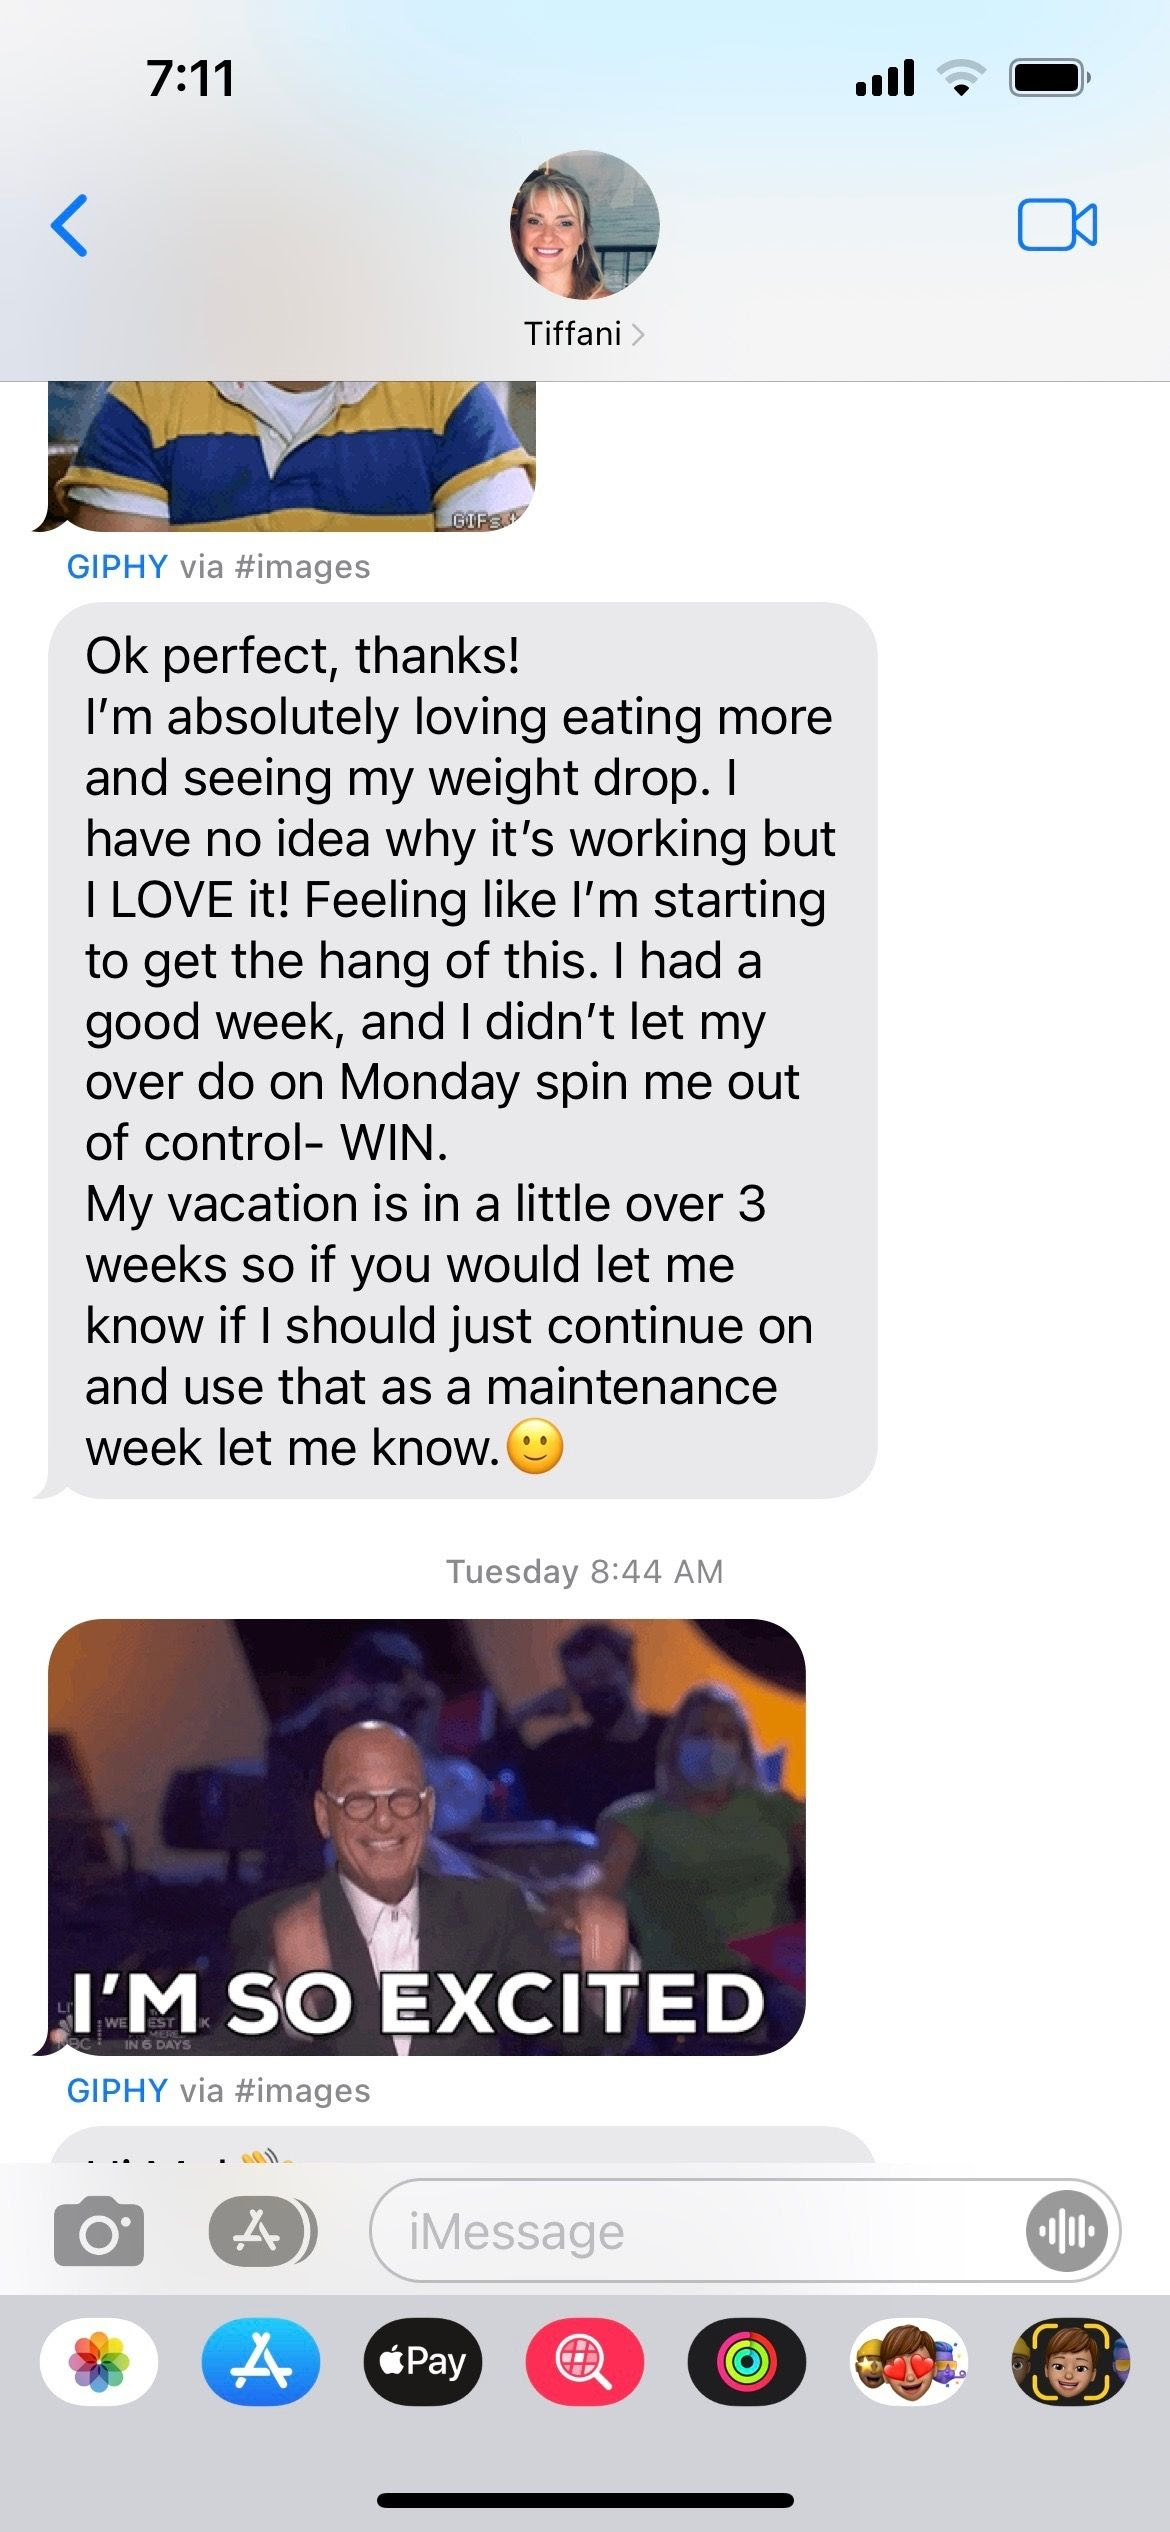View the I'M SO EXCITED GIF
Screen dimensions: 1170x2532
click(x=427, y=1836)
